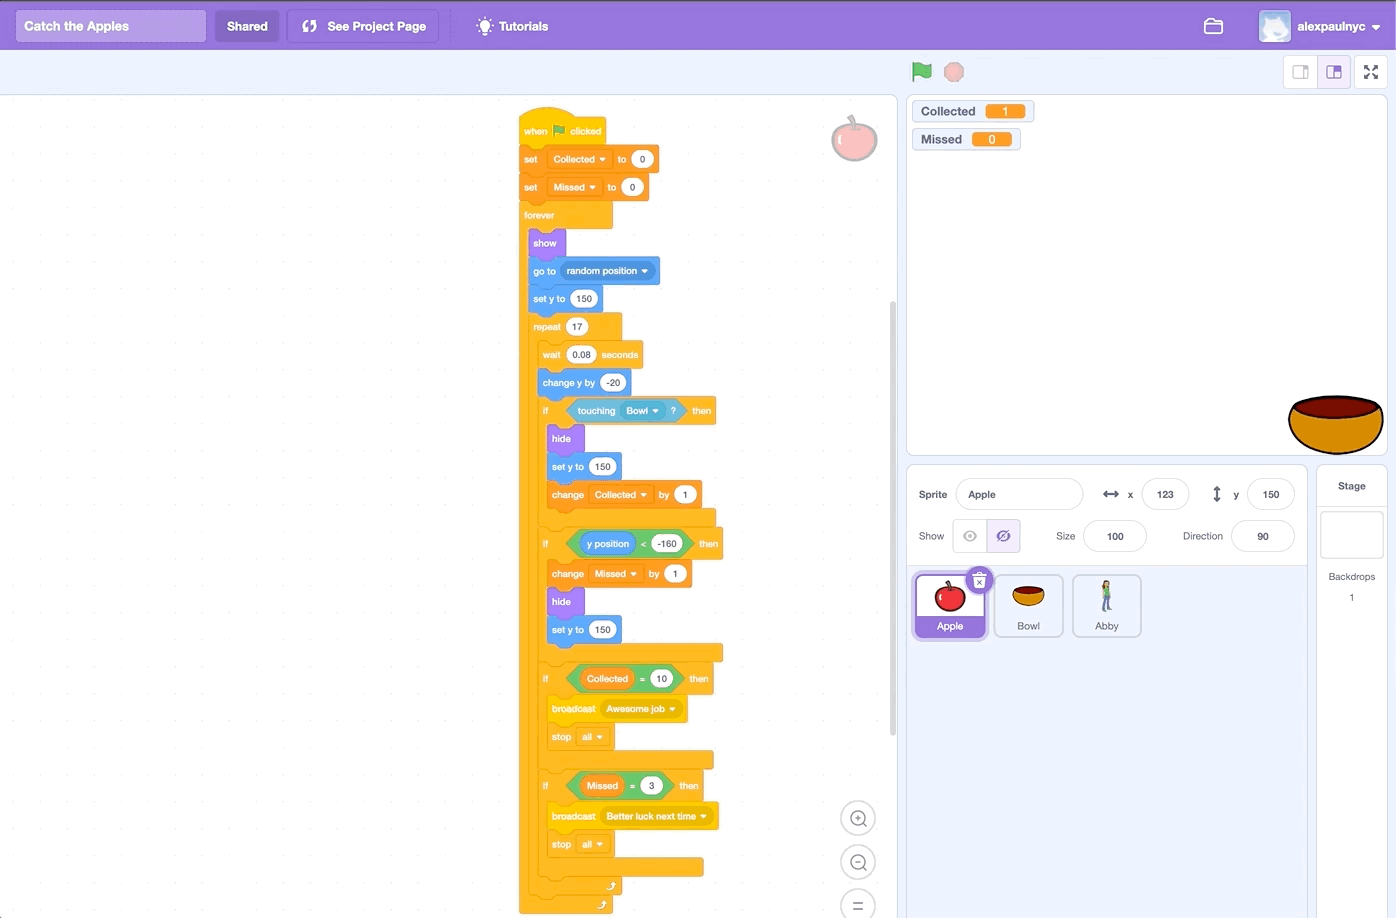Zoom out of the code workspace
This screenshot has height=918, width=1396.
[858, 862]
